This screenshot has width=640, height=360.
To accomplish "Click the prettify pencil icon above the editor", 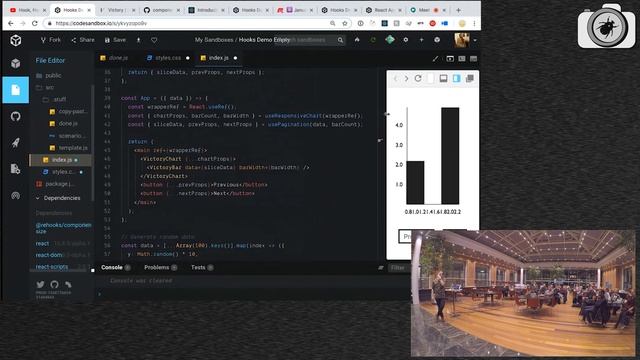I will pos(436,59).
